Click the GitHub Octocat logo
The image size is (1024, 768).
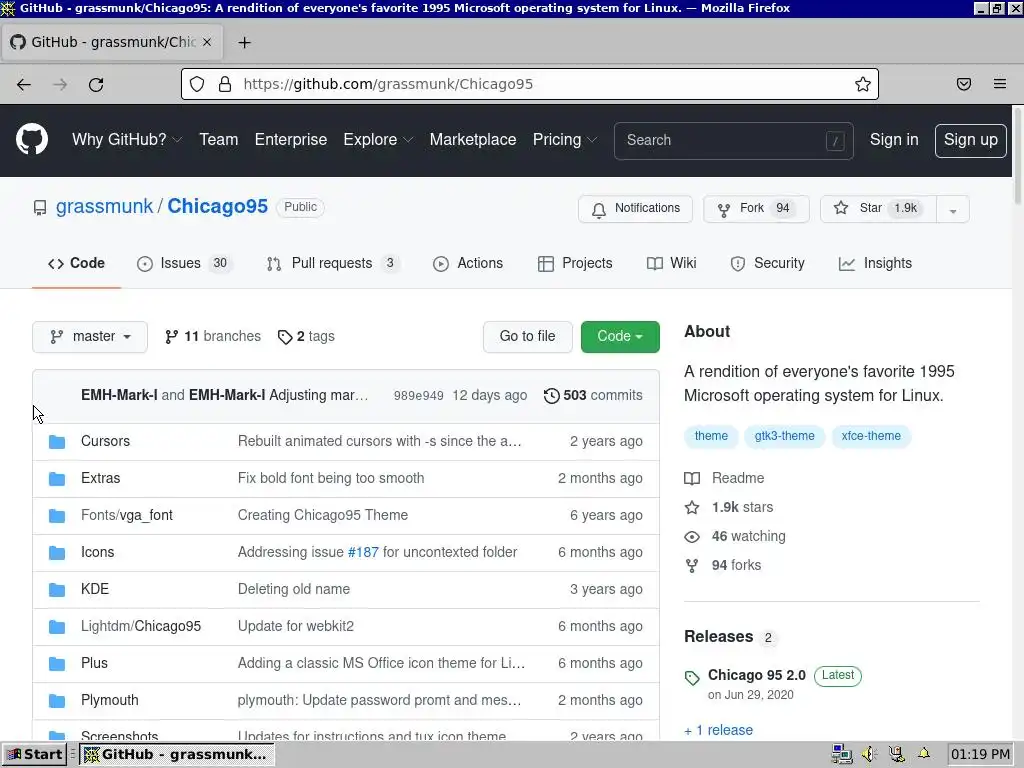coord(32,139)
